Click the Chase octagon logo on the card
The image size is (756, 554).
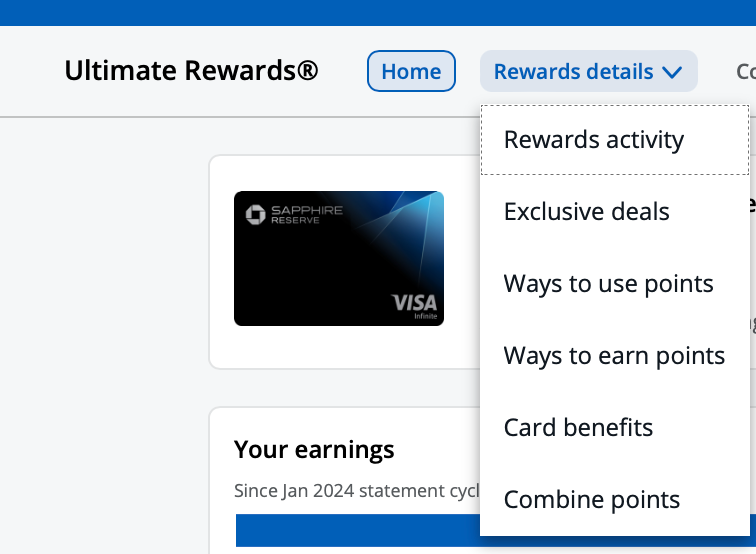(x=254, y=213)
